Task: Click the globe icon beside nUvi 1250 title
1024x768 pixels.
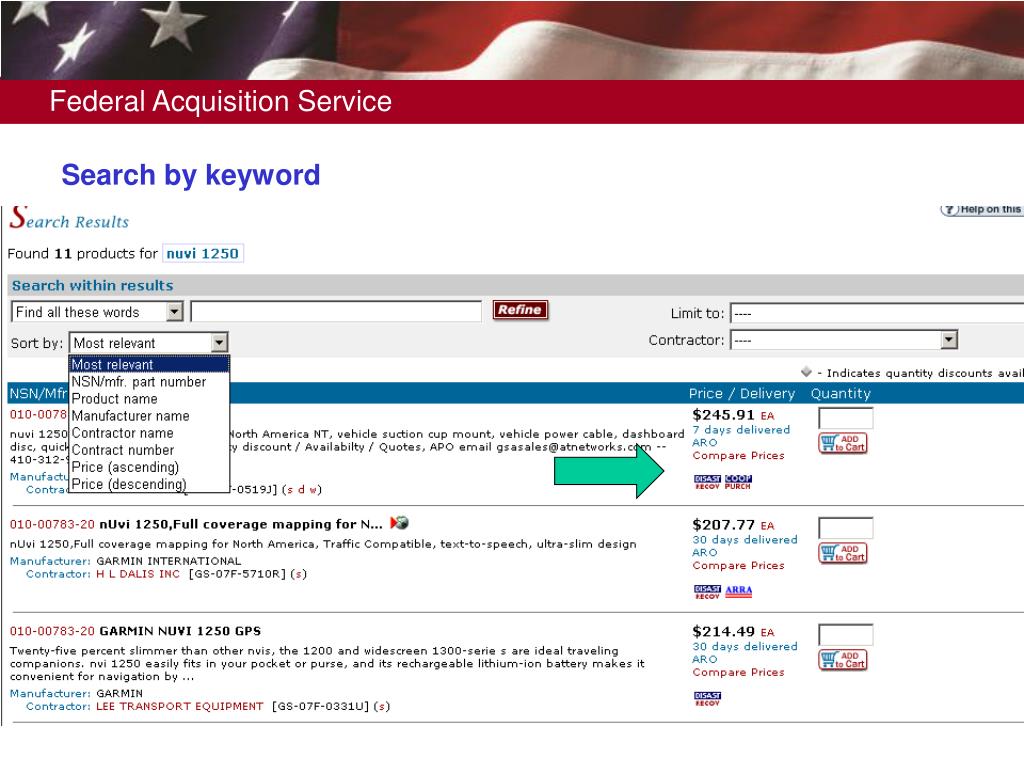Action: tap(399, 522)
